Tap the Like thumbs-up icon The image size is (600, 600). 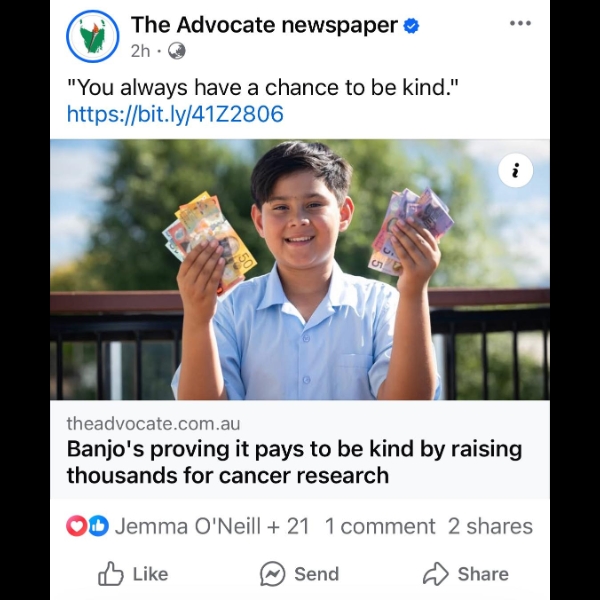pyautogui.click(x=111, y=574)
